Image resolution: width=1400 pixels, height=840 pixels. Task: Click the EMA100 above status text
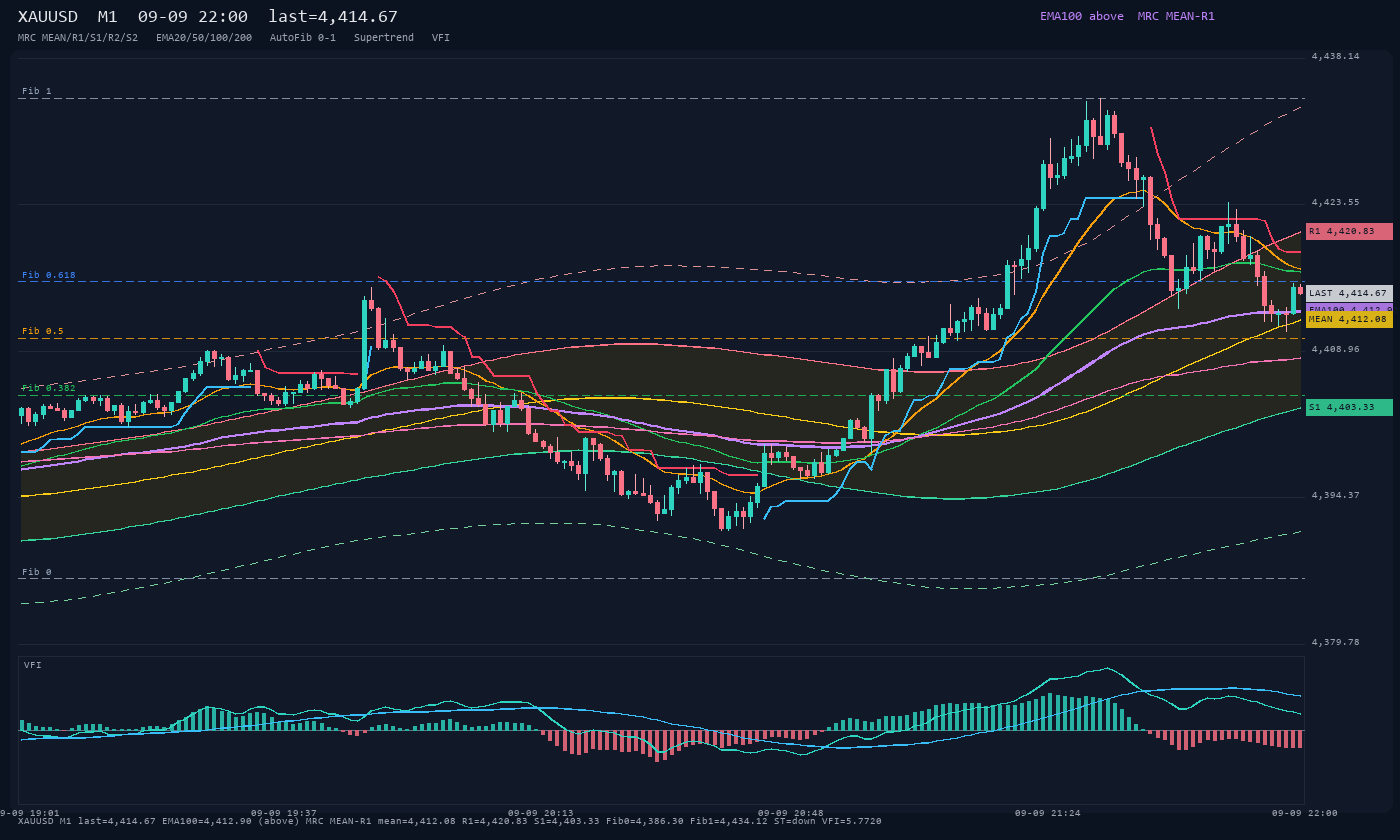coord(1081,16)
